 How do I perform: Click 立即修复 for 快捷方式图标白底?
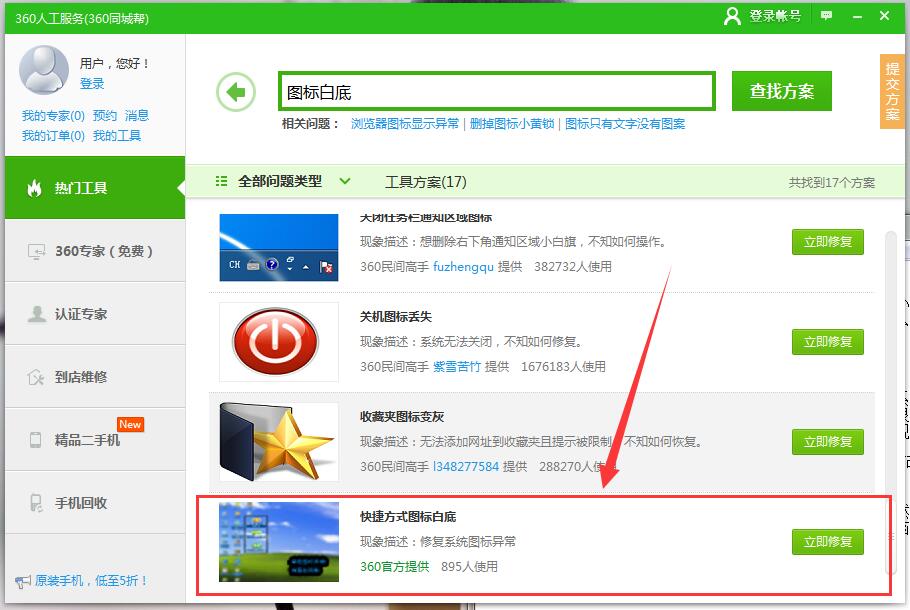click(827, 542)
